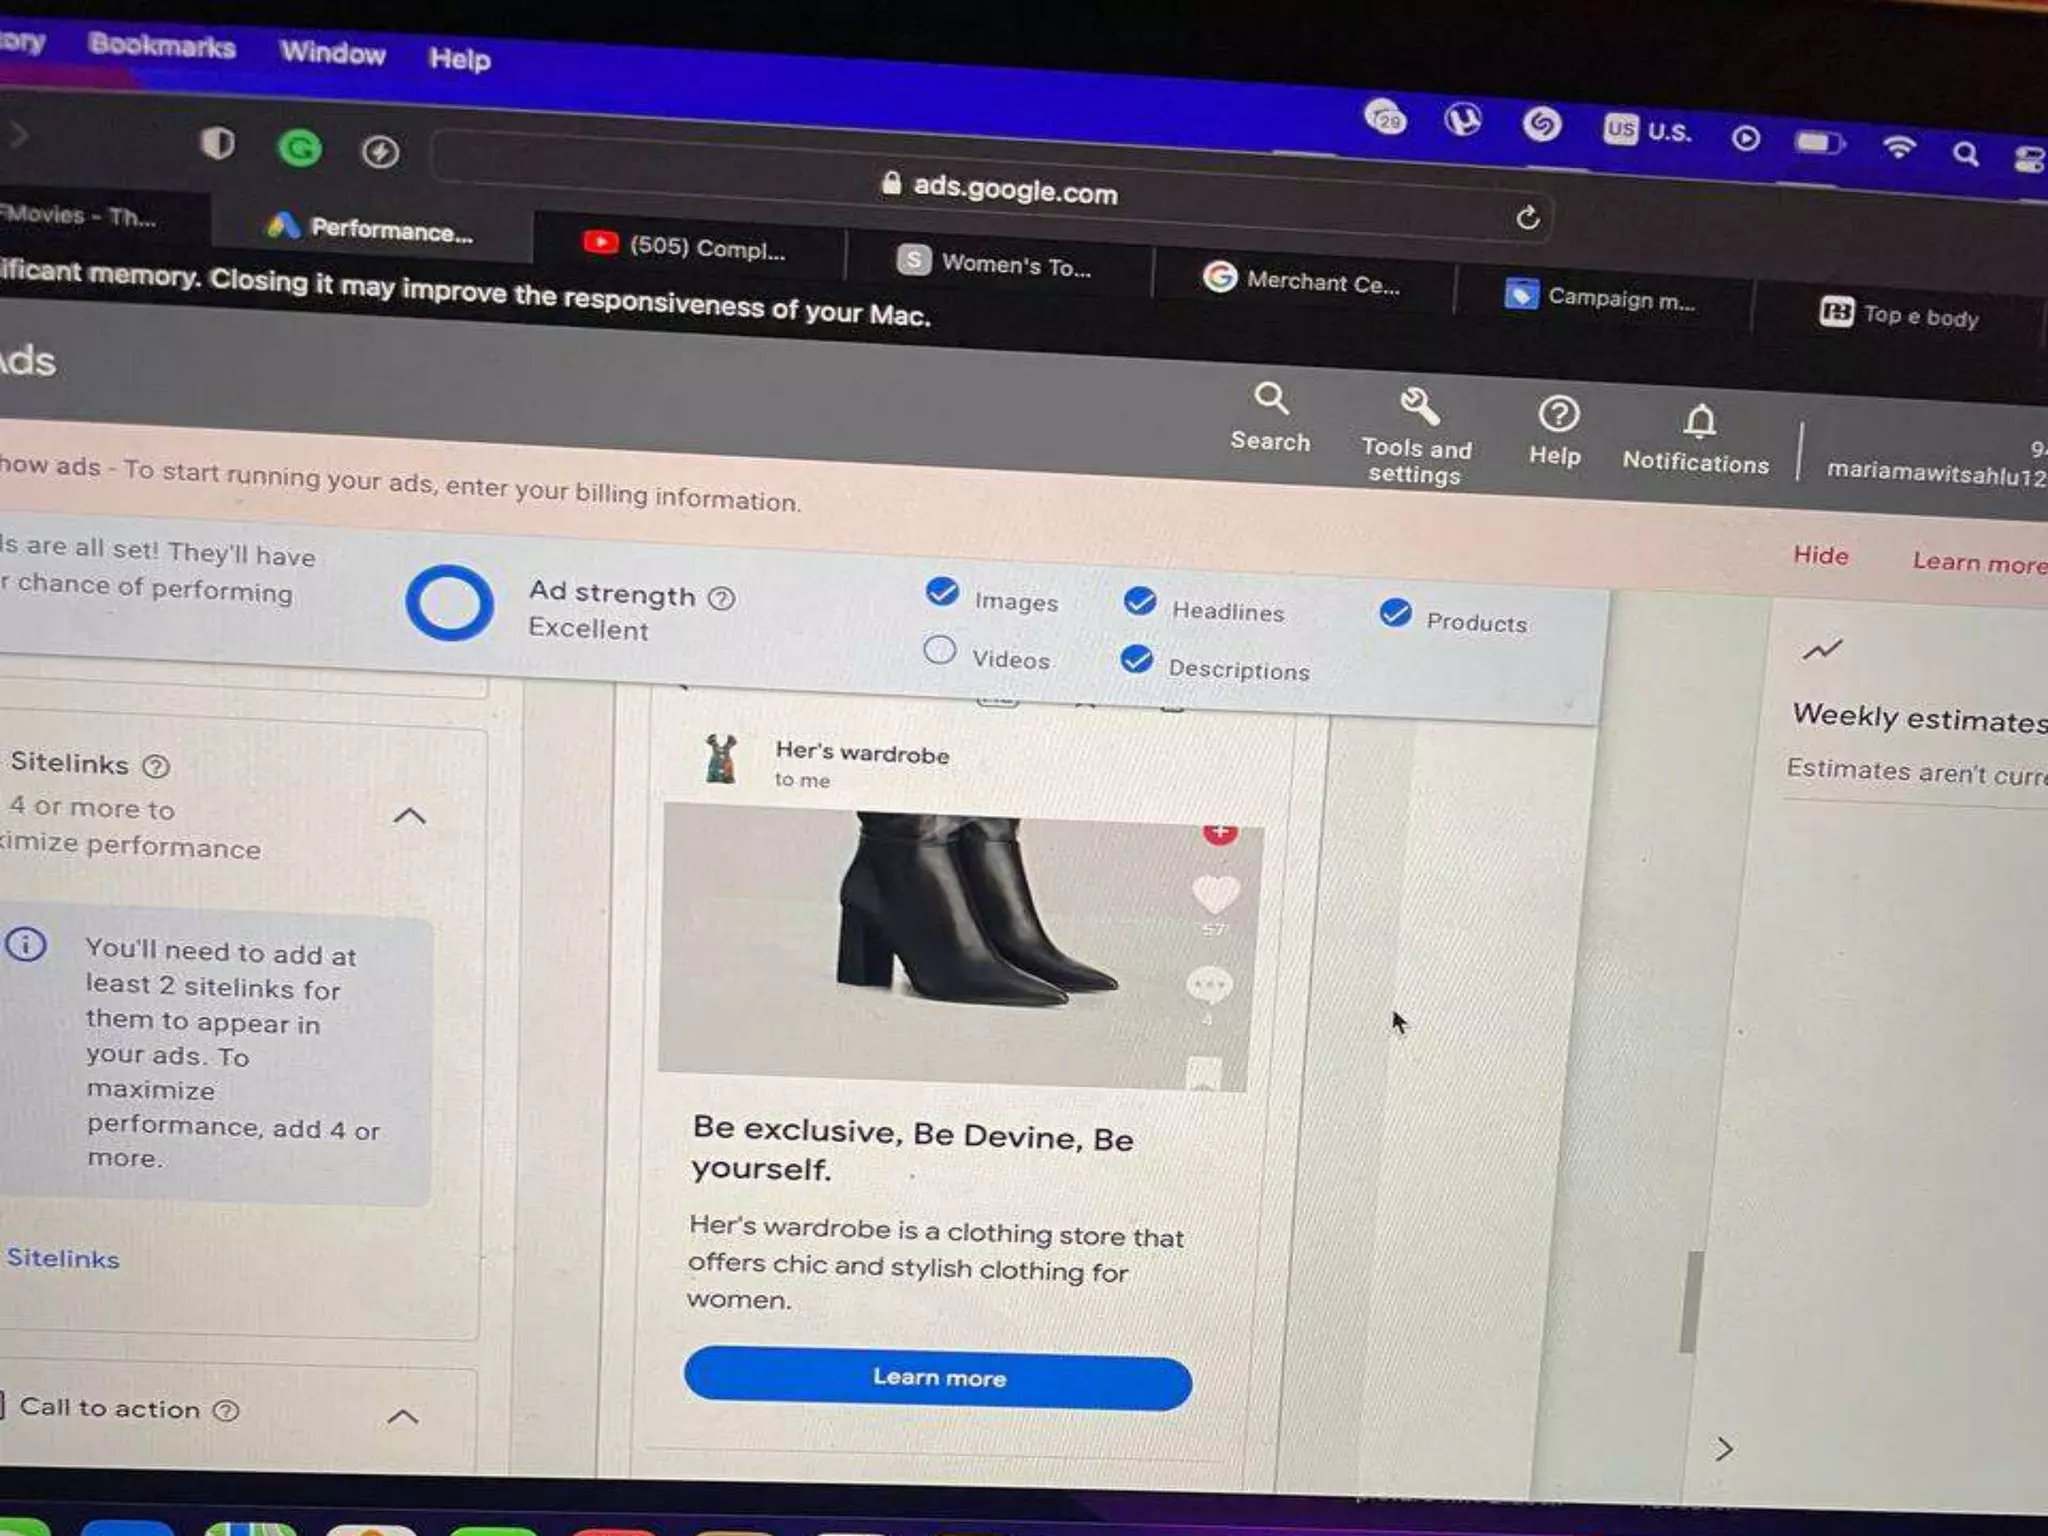Toggle the Videos checklist circle

(939, 650)
